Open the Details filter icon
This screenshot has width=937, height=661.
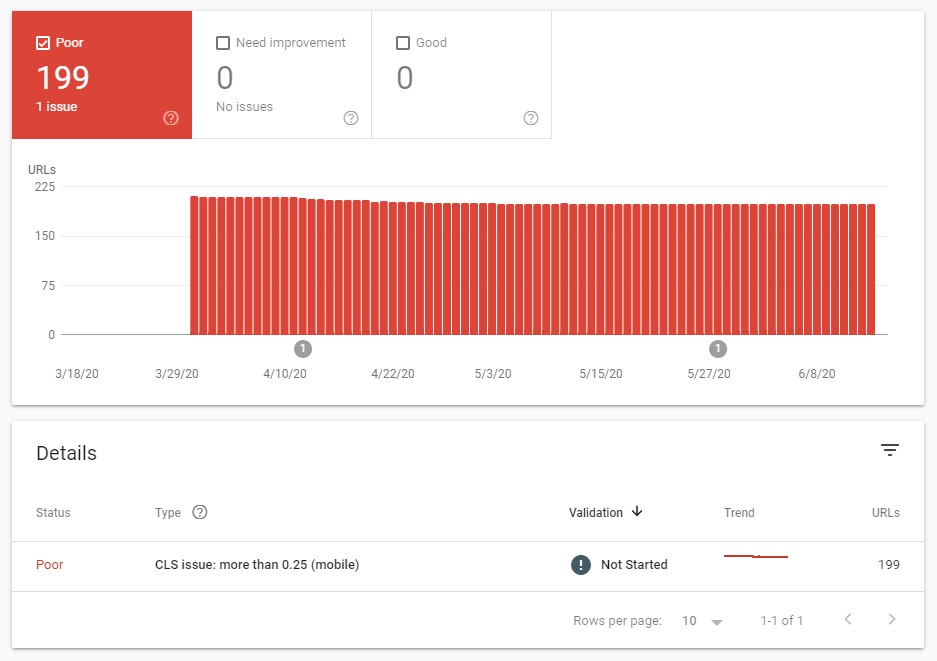(890, 451)
